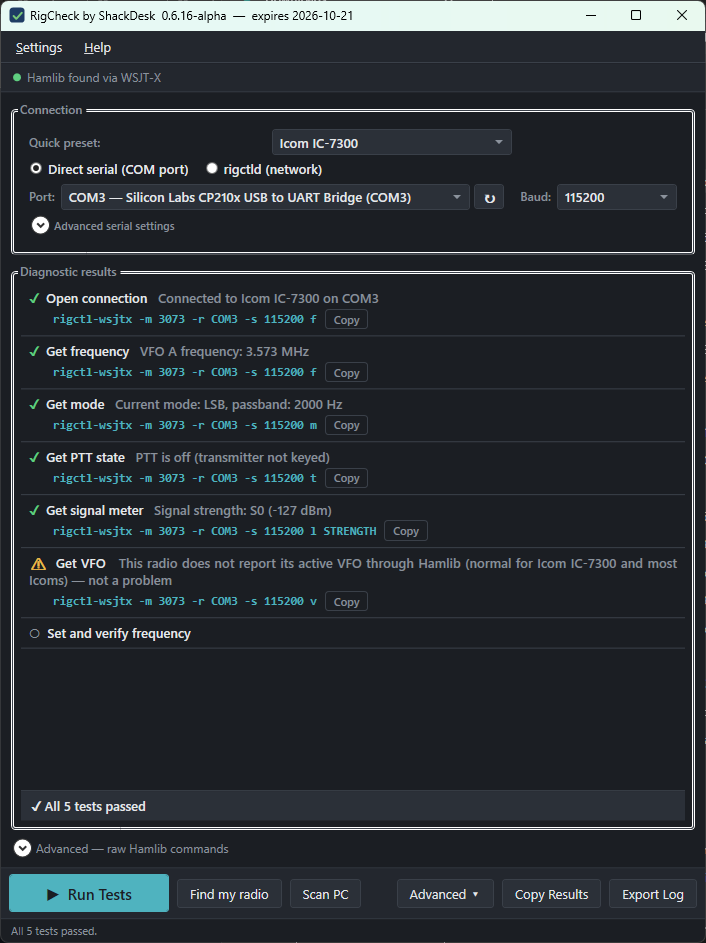The width and height of the screenshot is (706, 943).
Task: Click the command line ending in 'l STRENGTH'
Action: click(215, 531)
